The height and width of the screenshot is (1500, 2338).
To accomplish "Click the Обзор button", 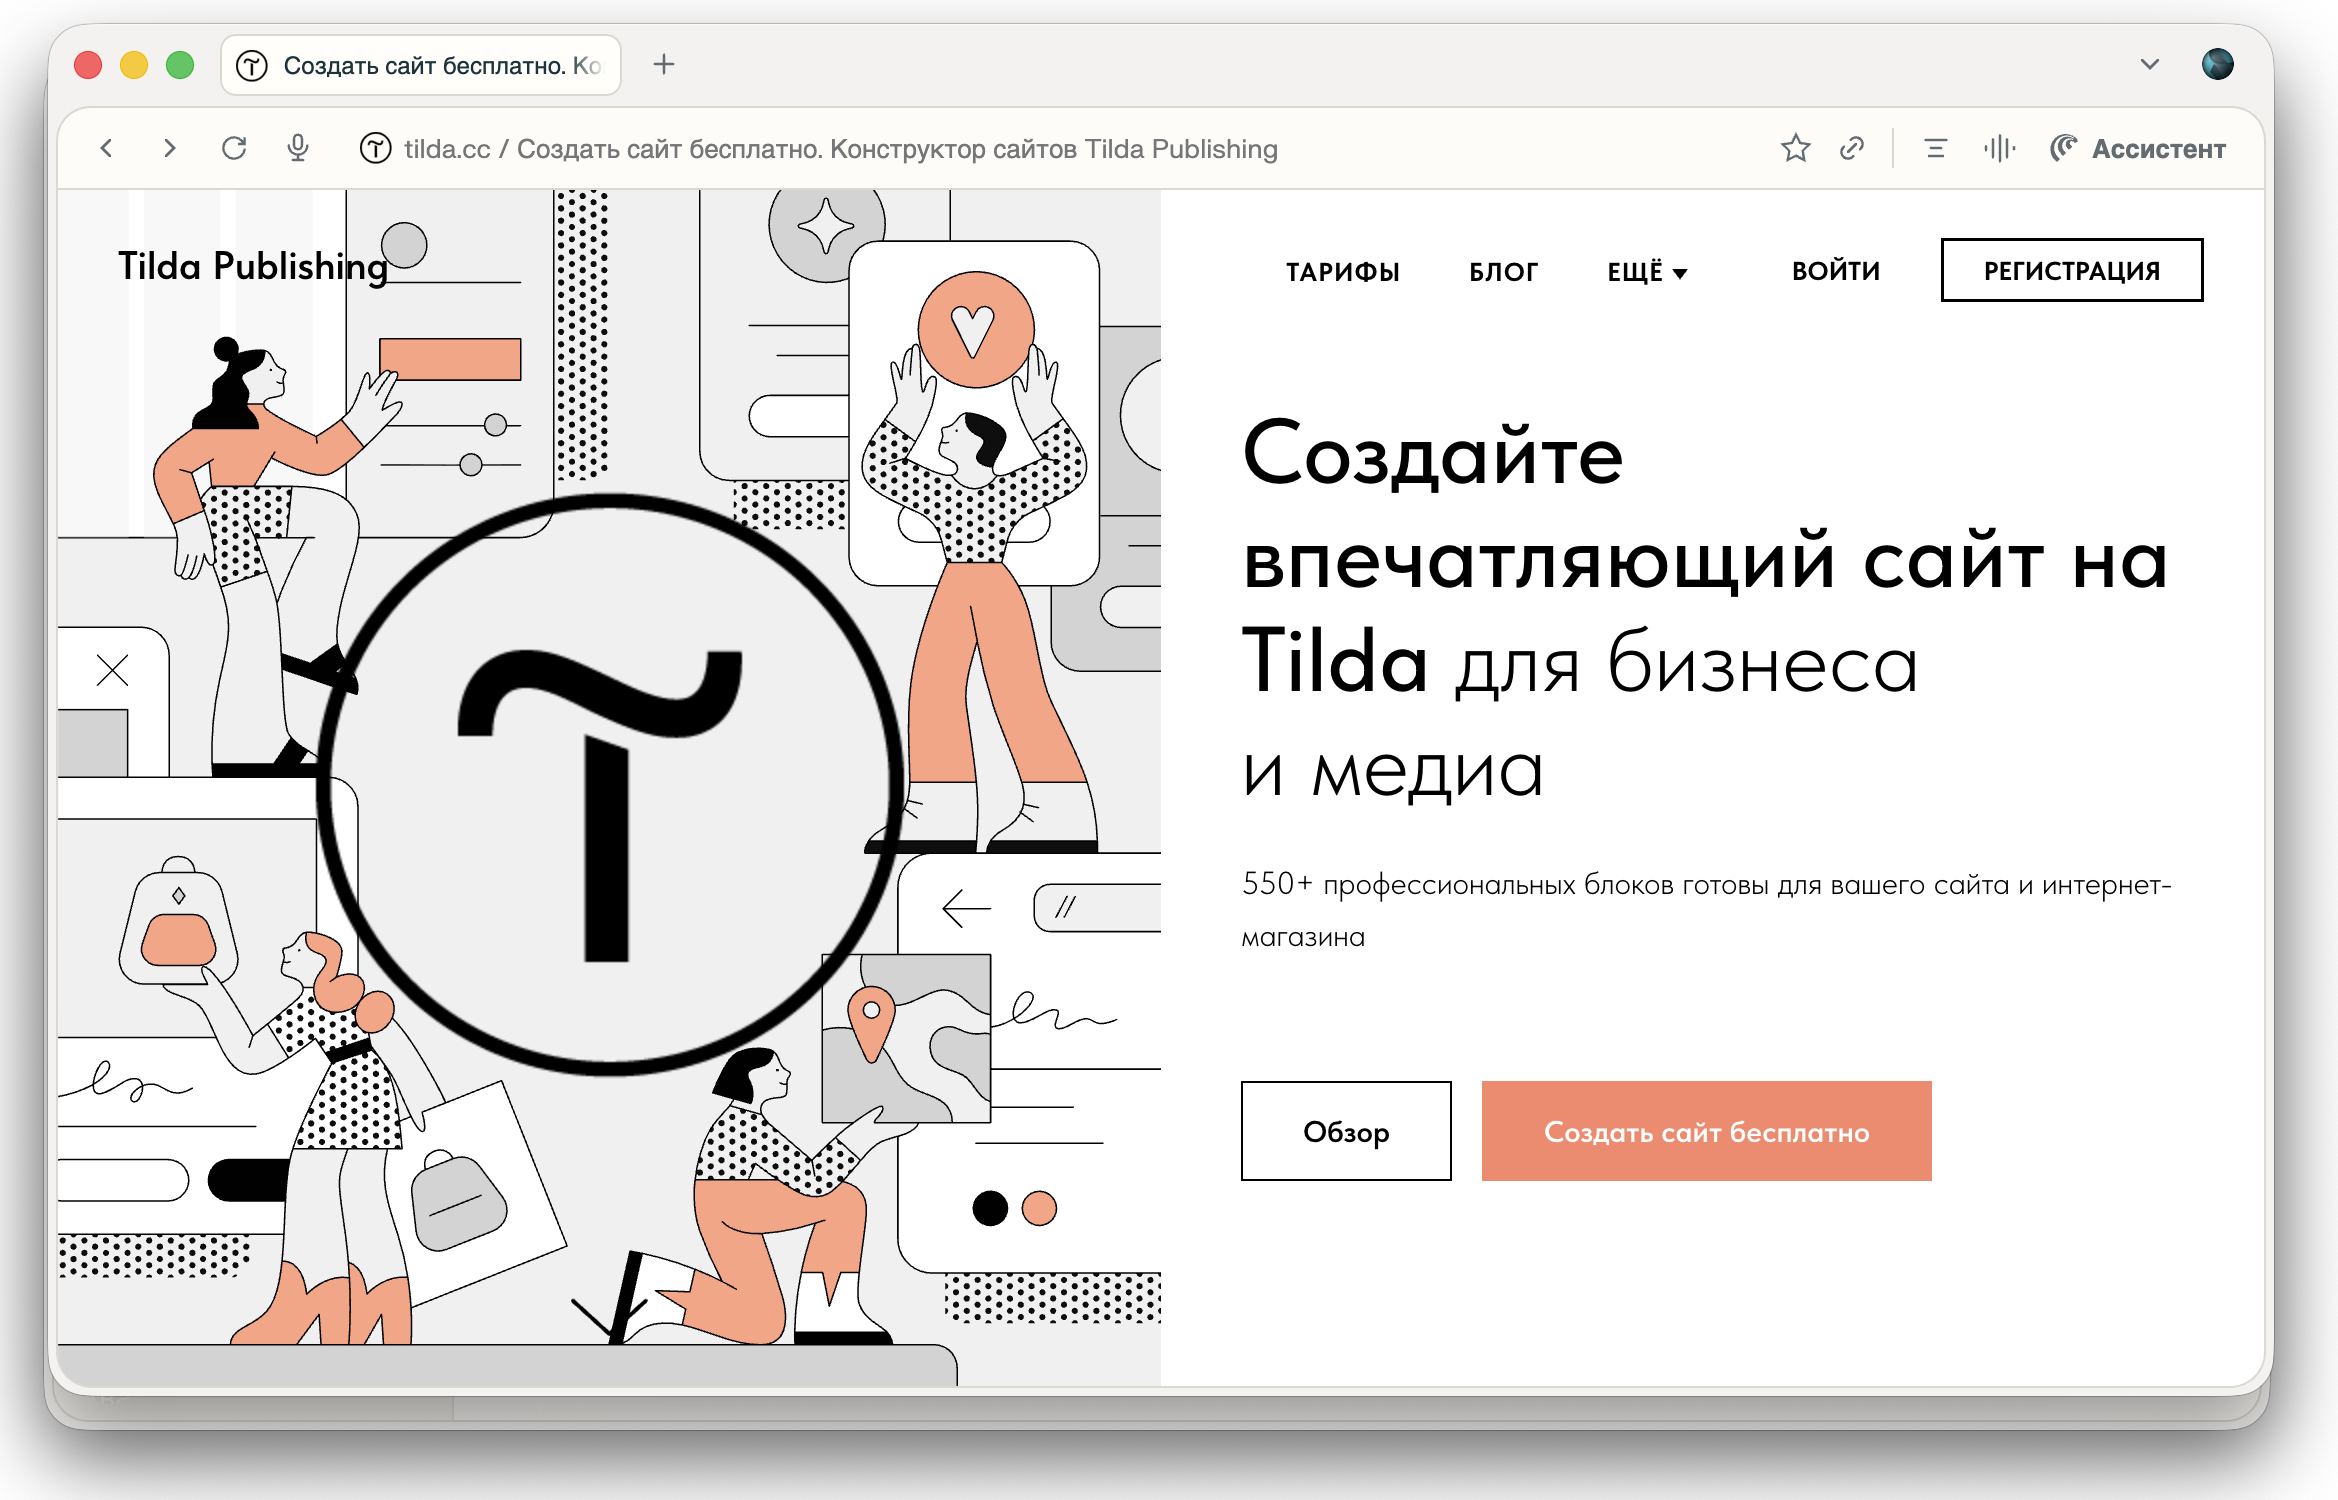I will coord(1346,1131).
